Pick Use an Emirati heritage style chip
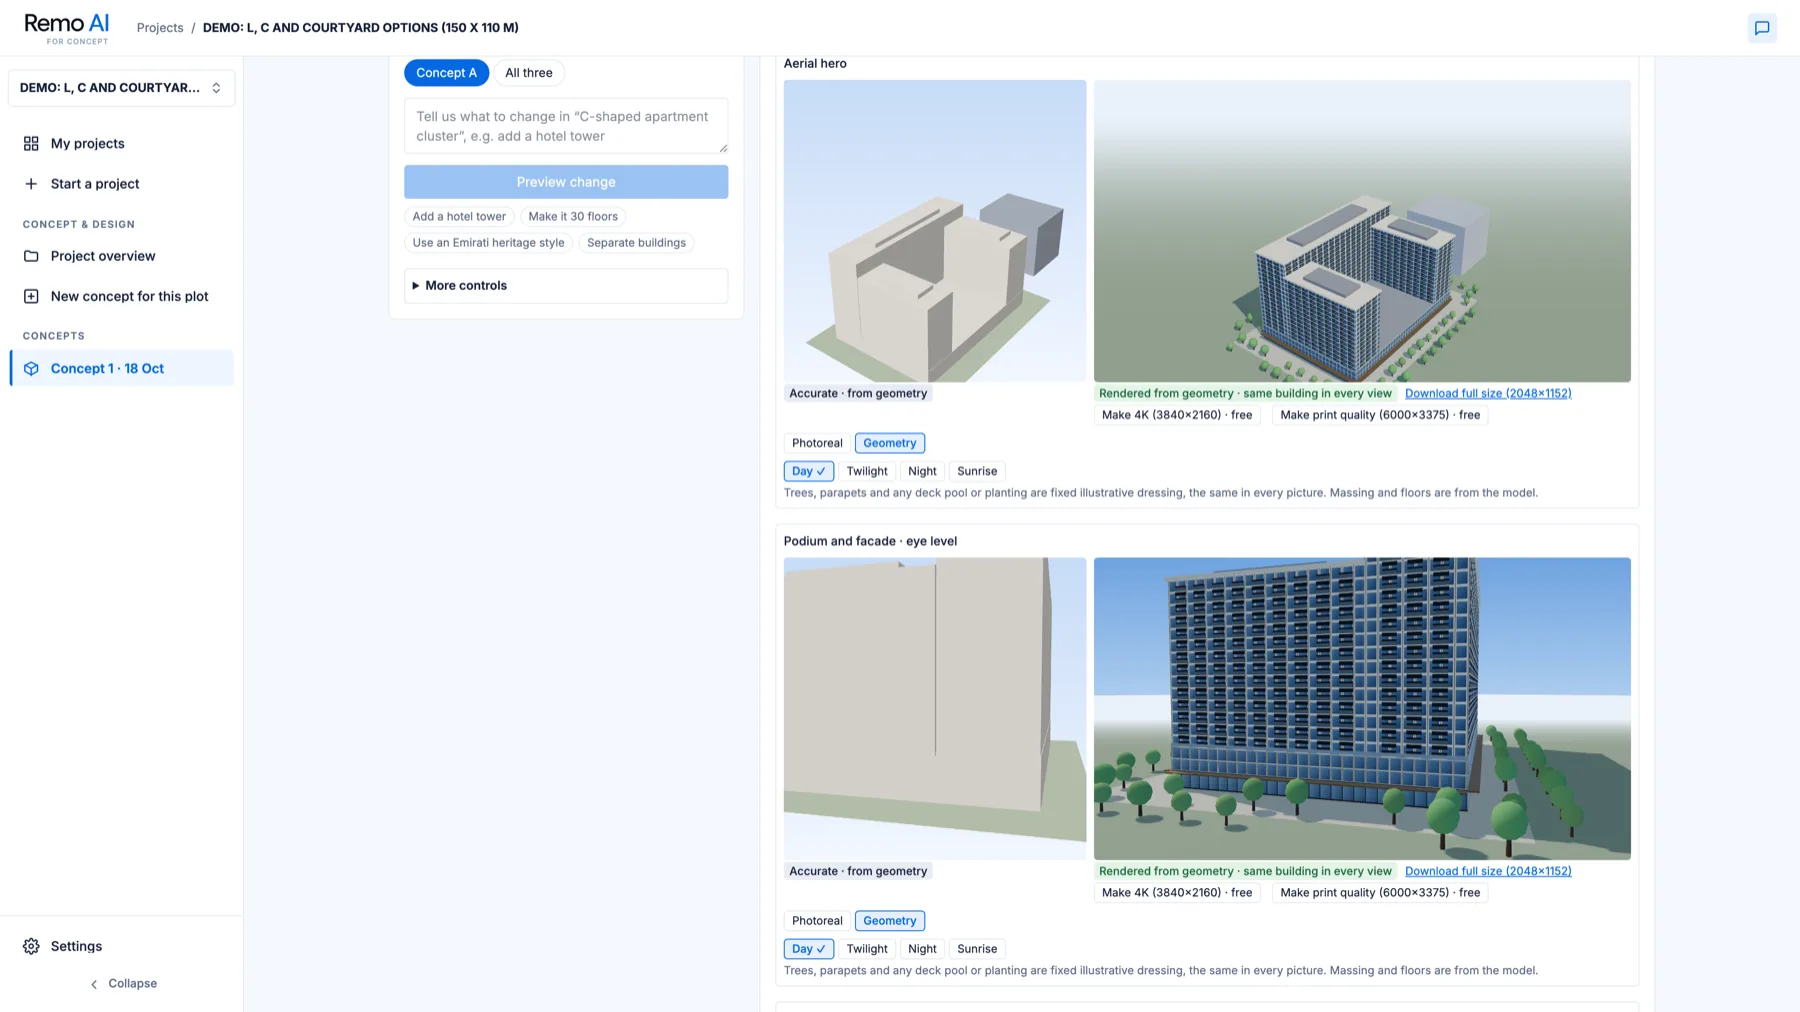The width and height of the screenshot is (1800, 1012). tap(488, 243)
